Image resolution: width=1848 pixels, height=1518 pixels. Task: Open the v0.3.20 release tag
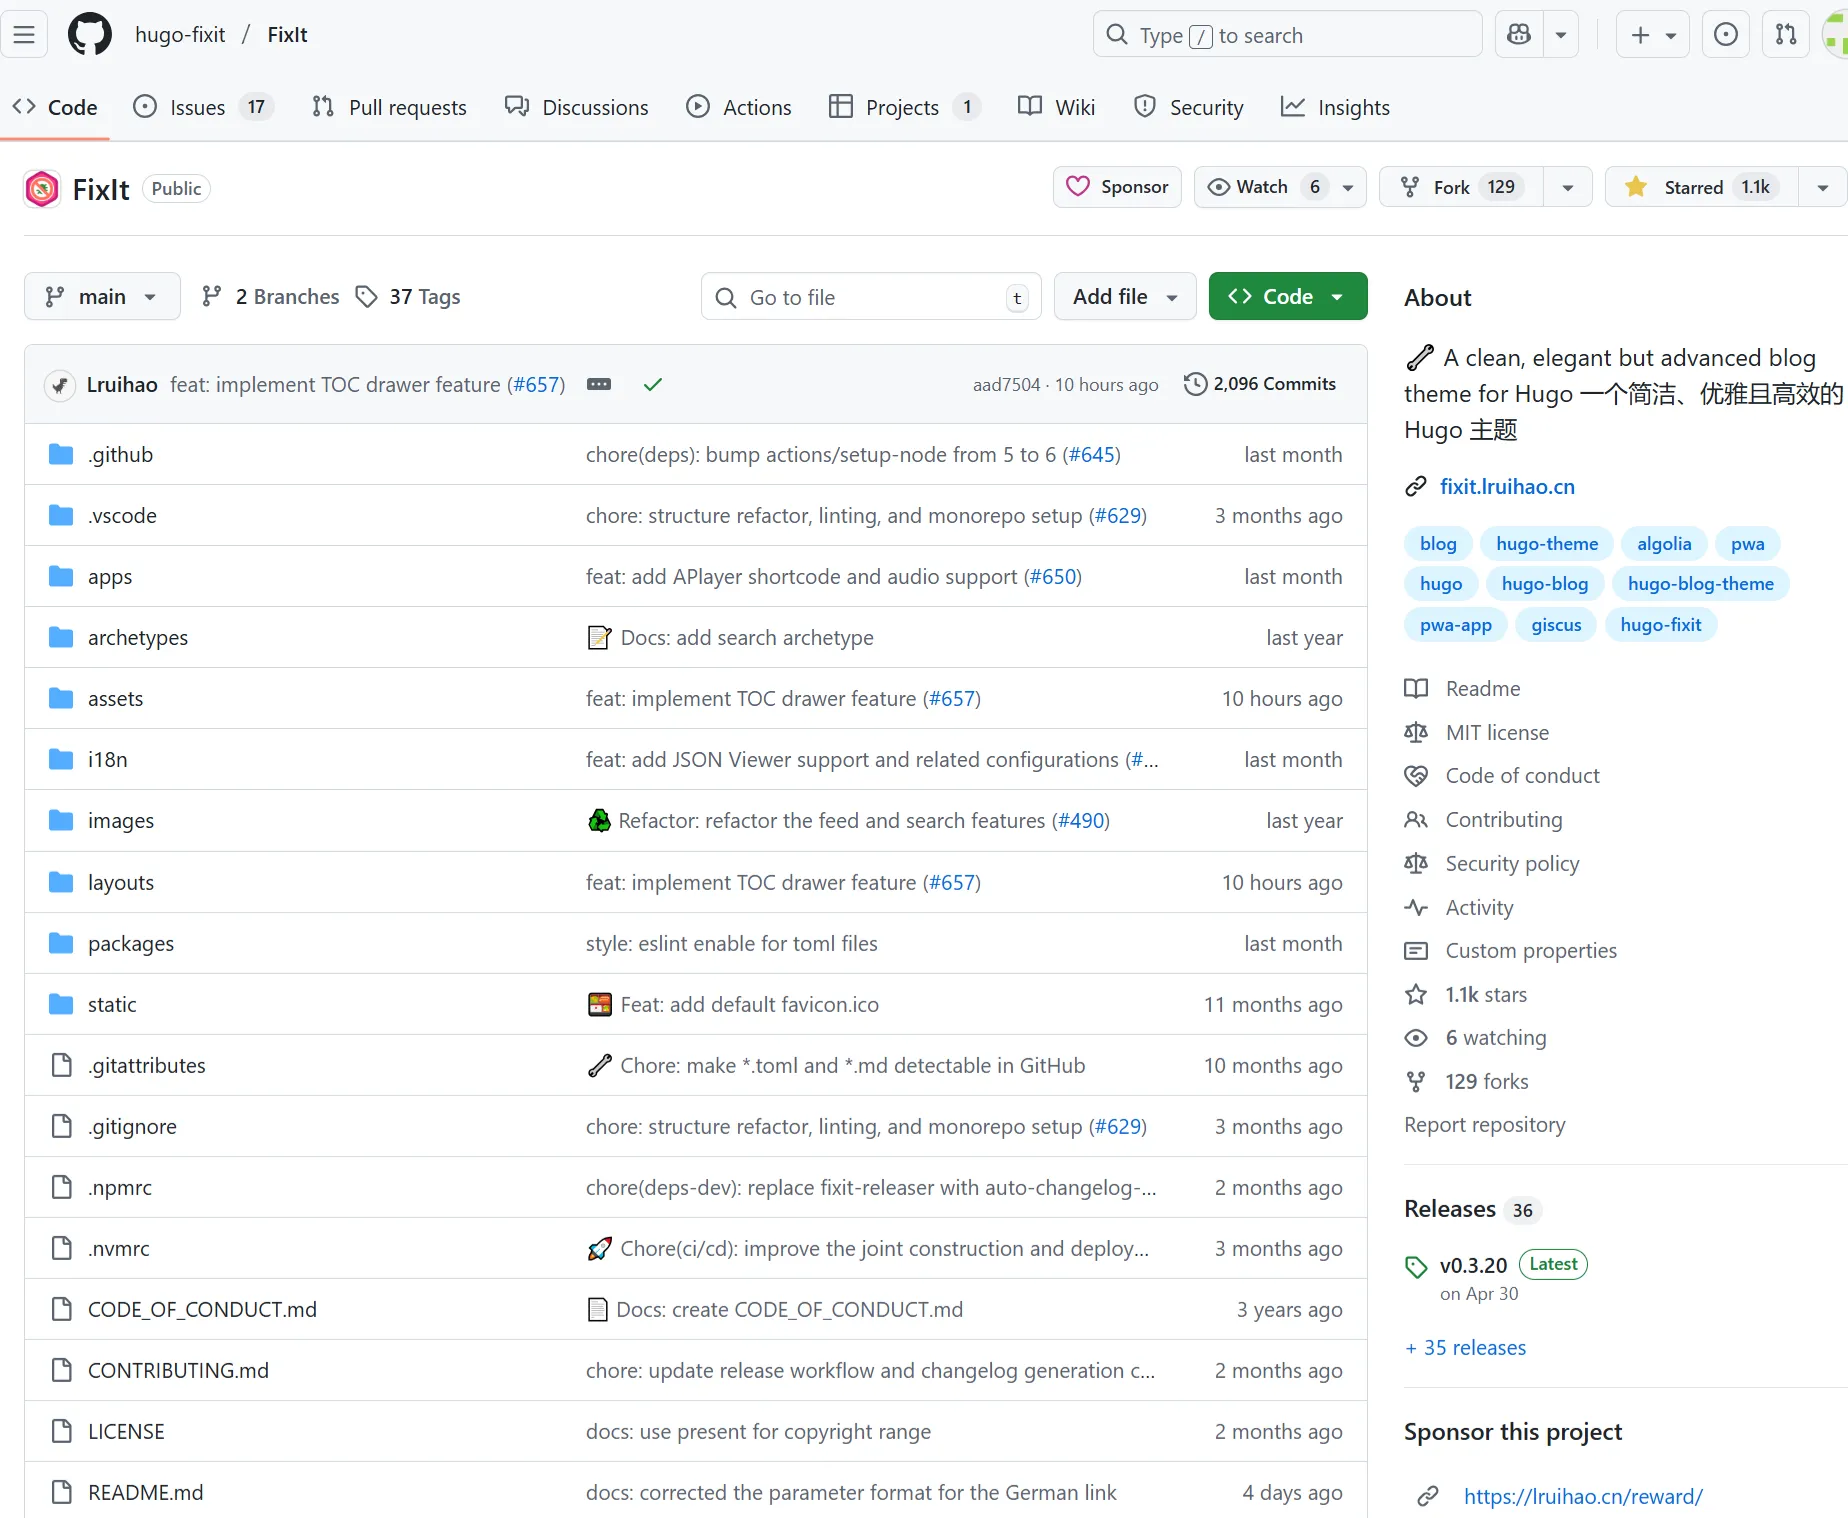pyautogui.click(x=1473, y=1265)
